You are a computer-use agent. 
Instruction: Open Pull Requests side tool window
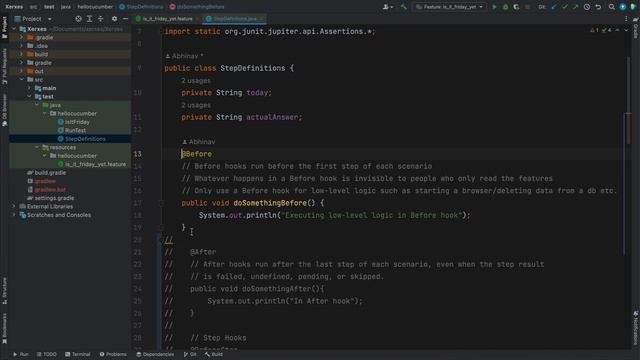pos(4,66)
